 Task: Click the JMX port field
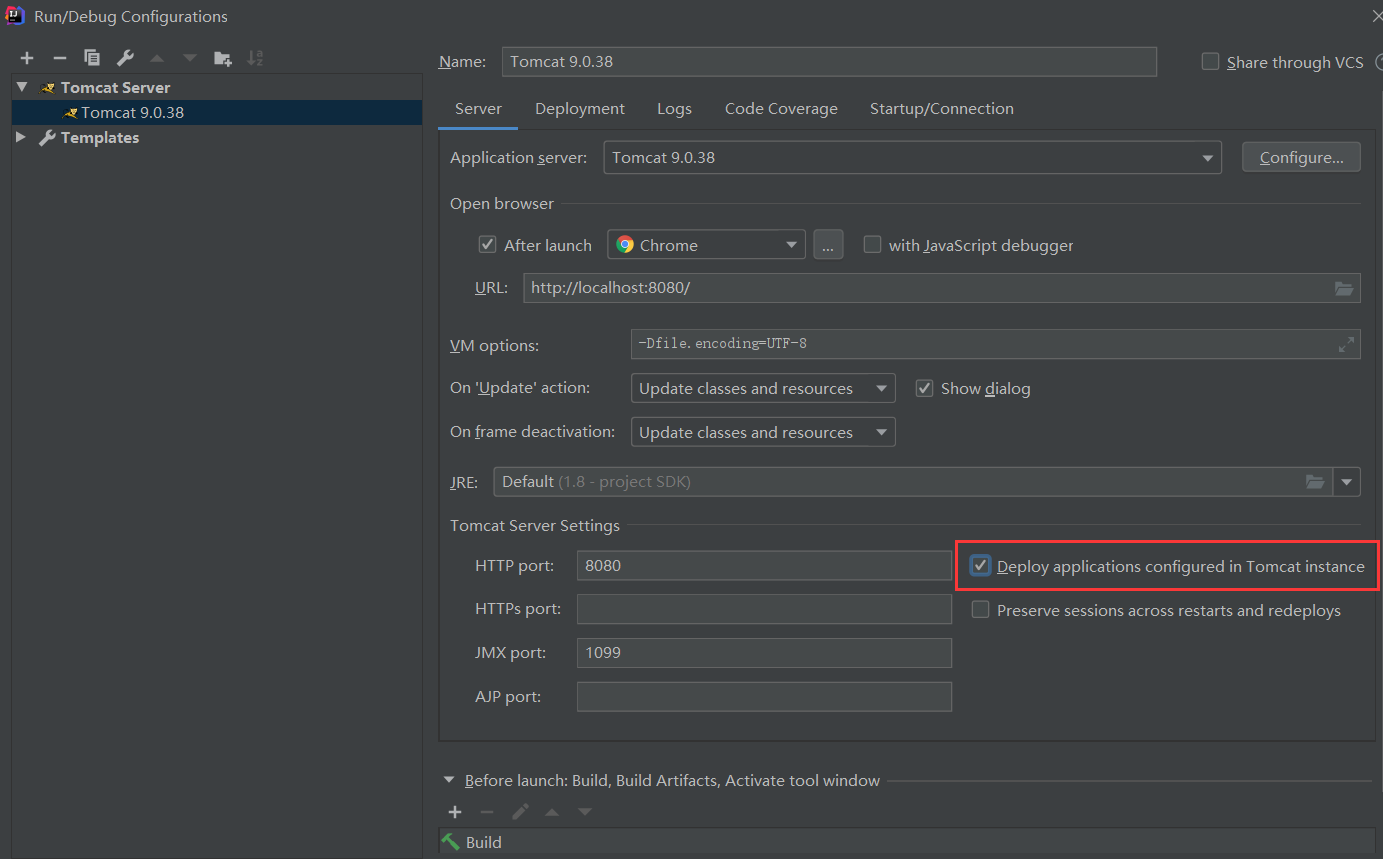[x=764, y=653]
